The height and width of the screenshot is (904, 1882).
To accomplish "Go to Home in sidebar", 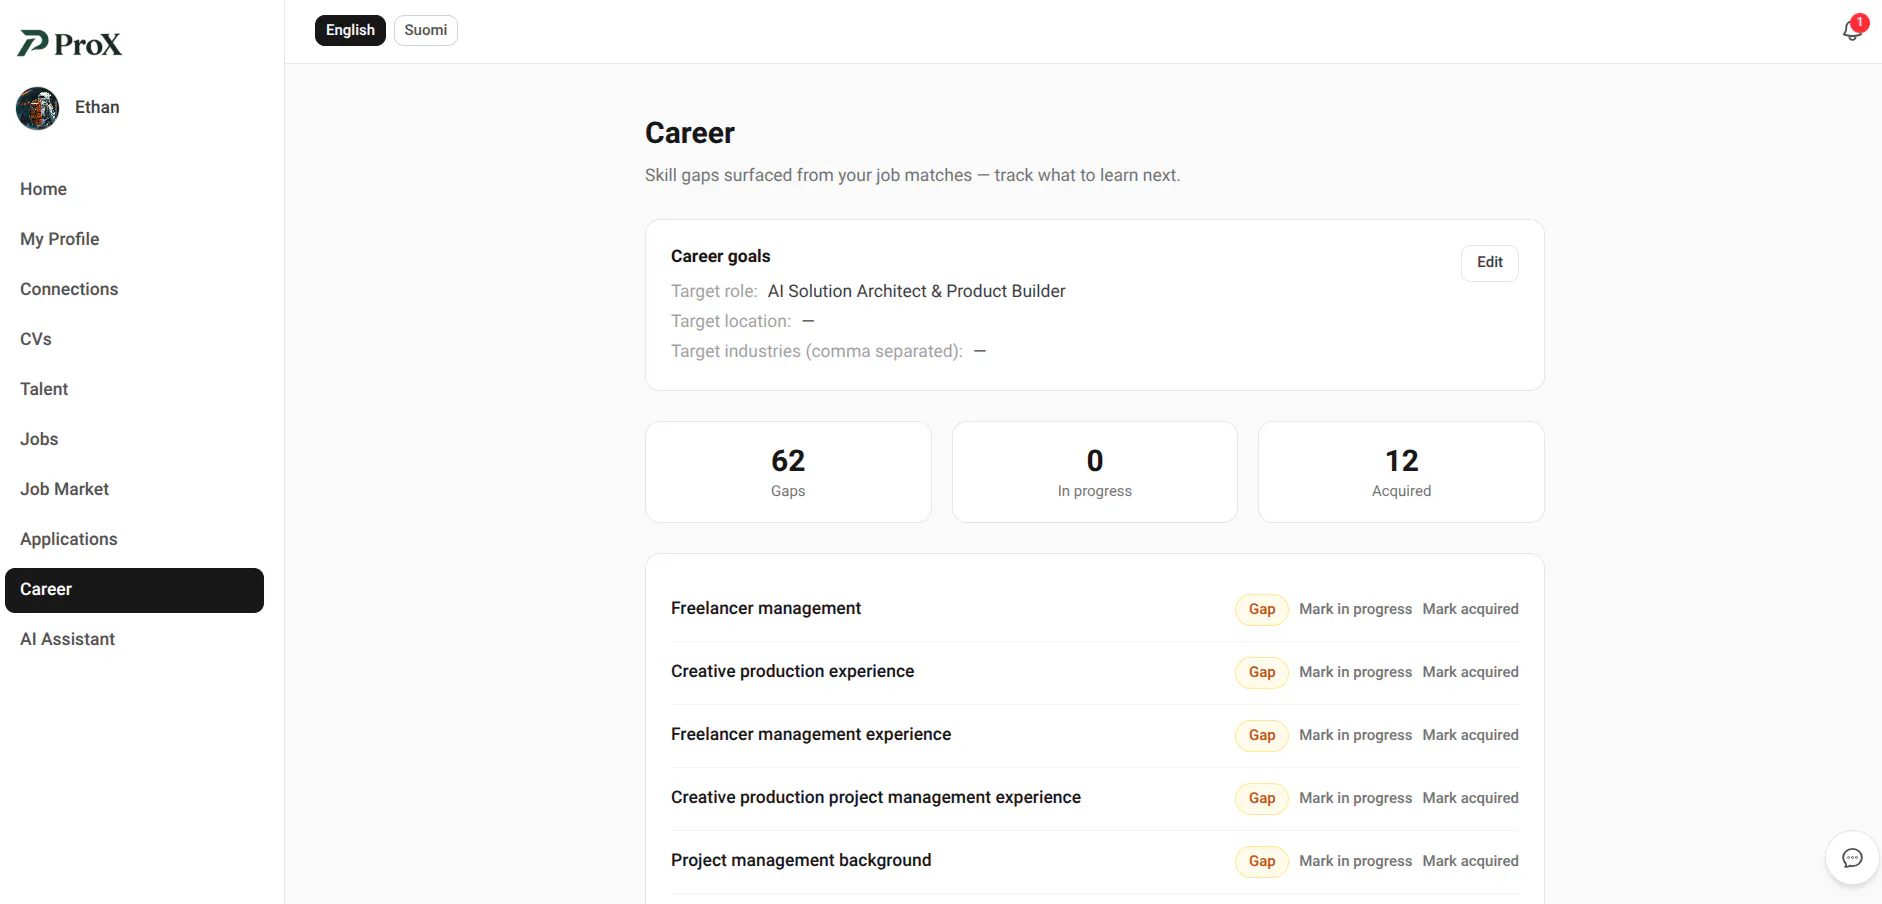I will 134,189.
